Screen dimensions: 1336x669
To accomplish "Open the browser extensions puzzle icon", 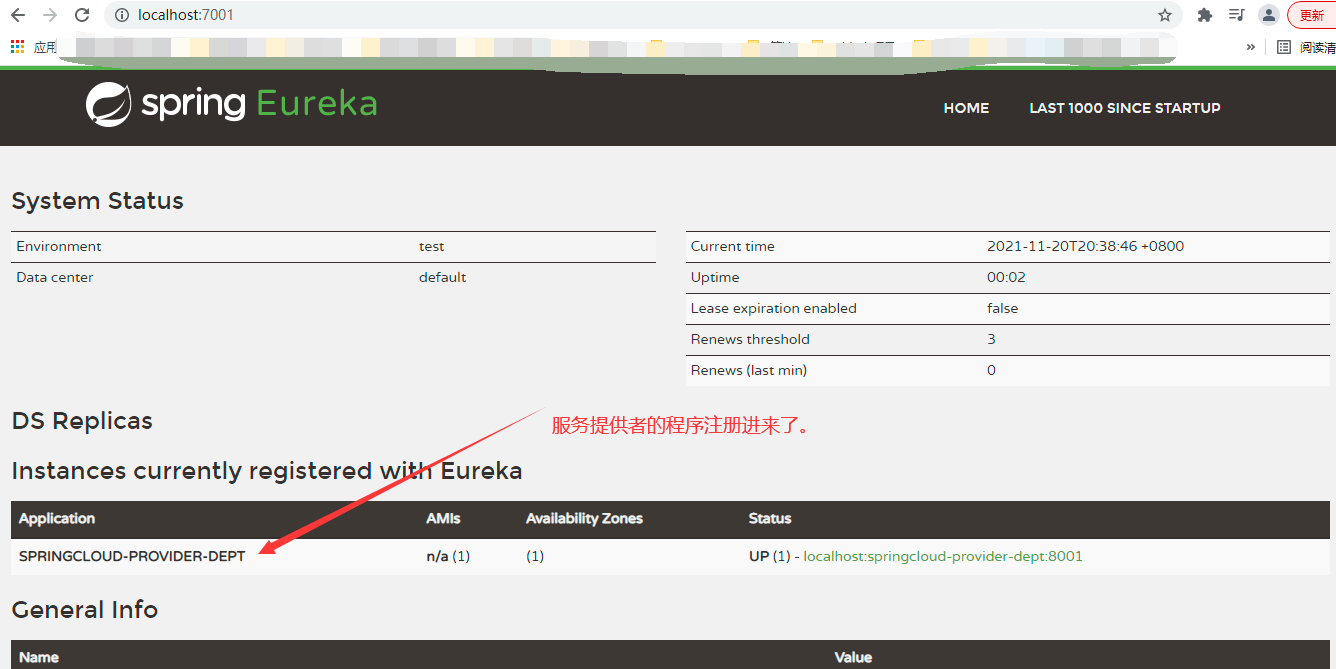I will click(x=1205, y=15).
